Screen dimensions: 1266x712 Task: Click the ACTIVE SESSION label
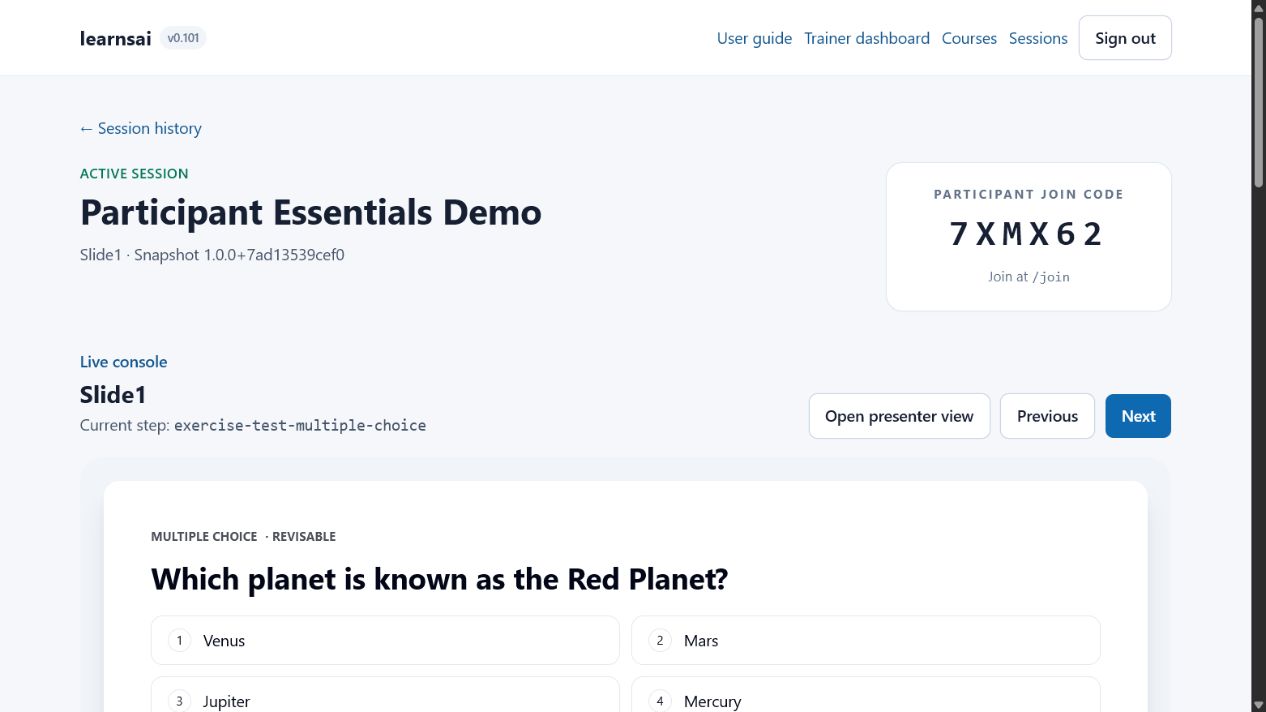pyautogui.click(x=134, y=173)
